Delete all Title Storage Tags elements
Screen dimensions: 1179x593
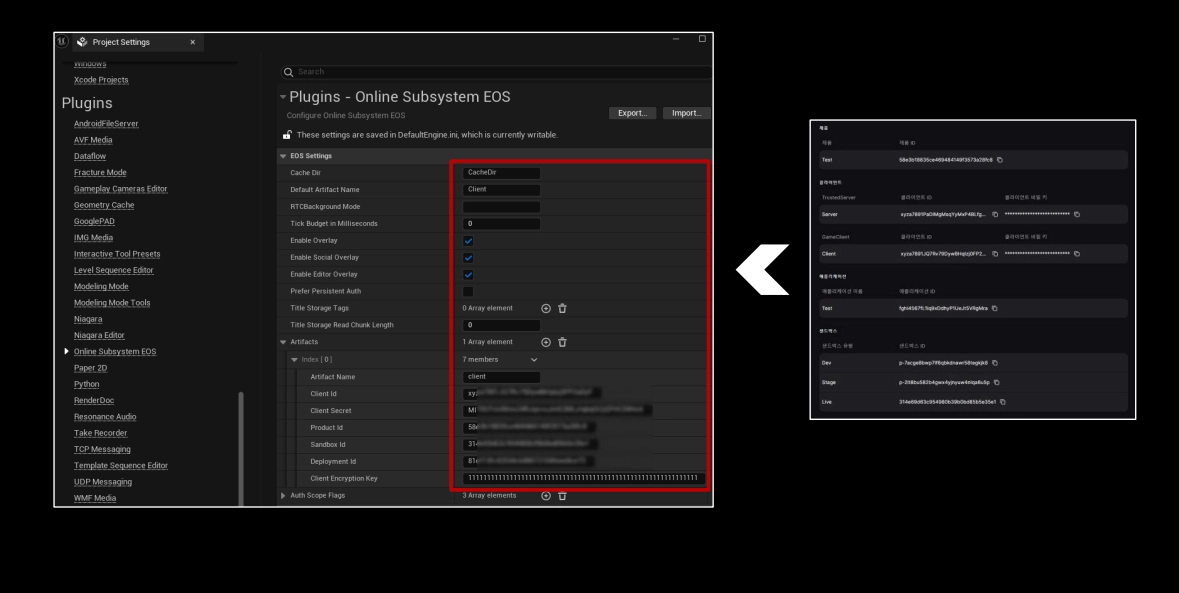tap(562, 308)
